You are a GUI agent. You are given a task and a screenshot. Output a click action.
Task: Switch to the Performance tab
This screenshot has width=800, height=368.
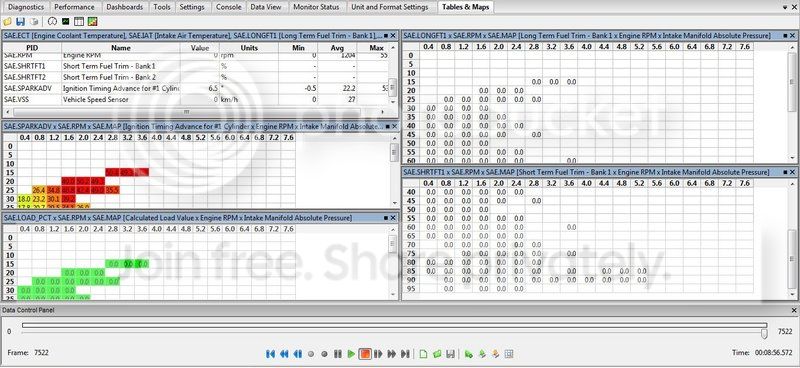tap(74, 7)
